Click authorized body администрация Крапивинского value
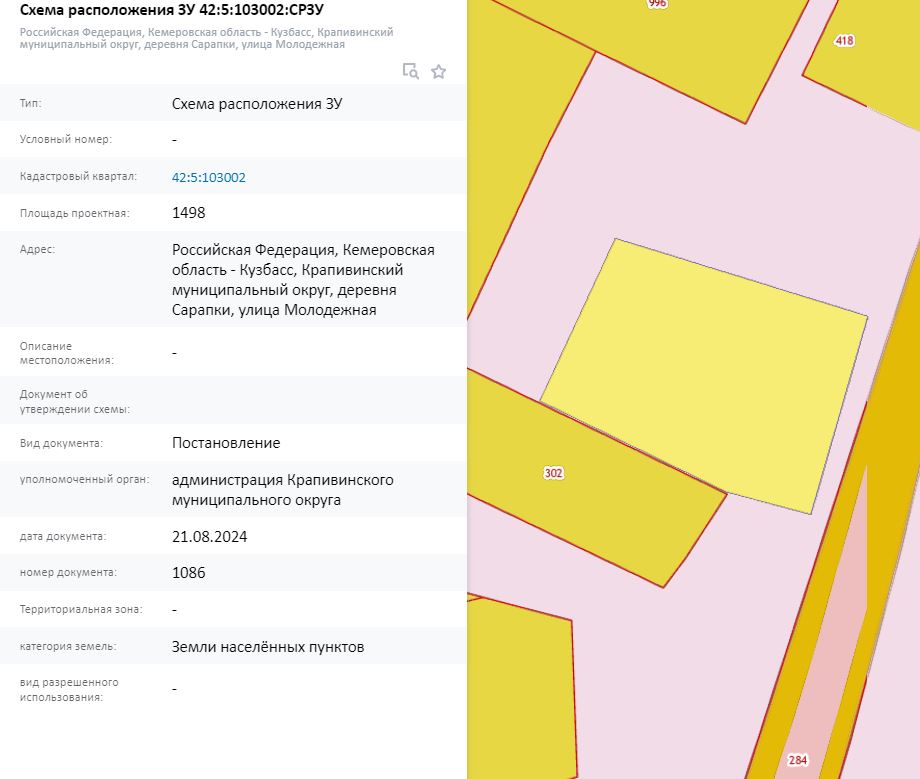 pos(282,490)
